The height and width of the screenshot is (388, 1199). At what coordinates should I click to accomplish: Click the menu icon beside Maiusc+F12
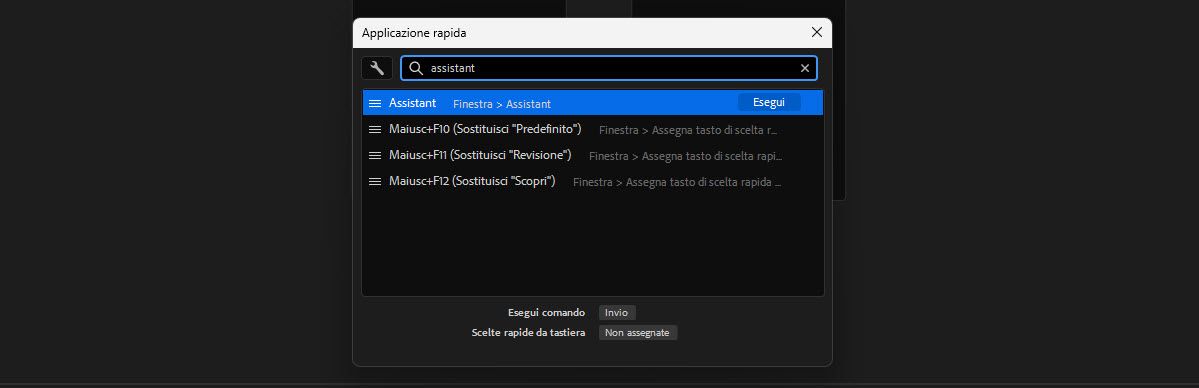coord(375,181)
